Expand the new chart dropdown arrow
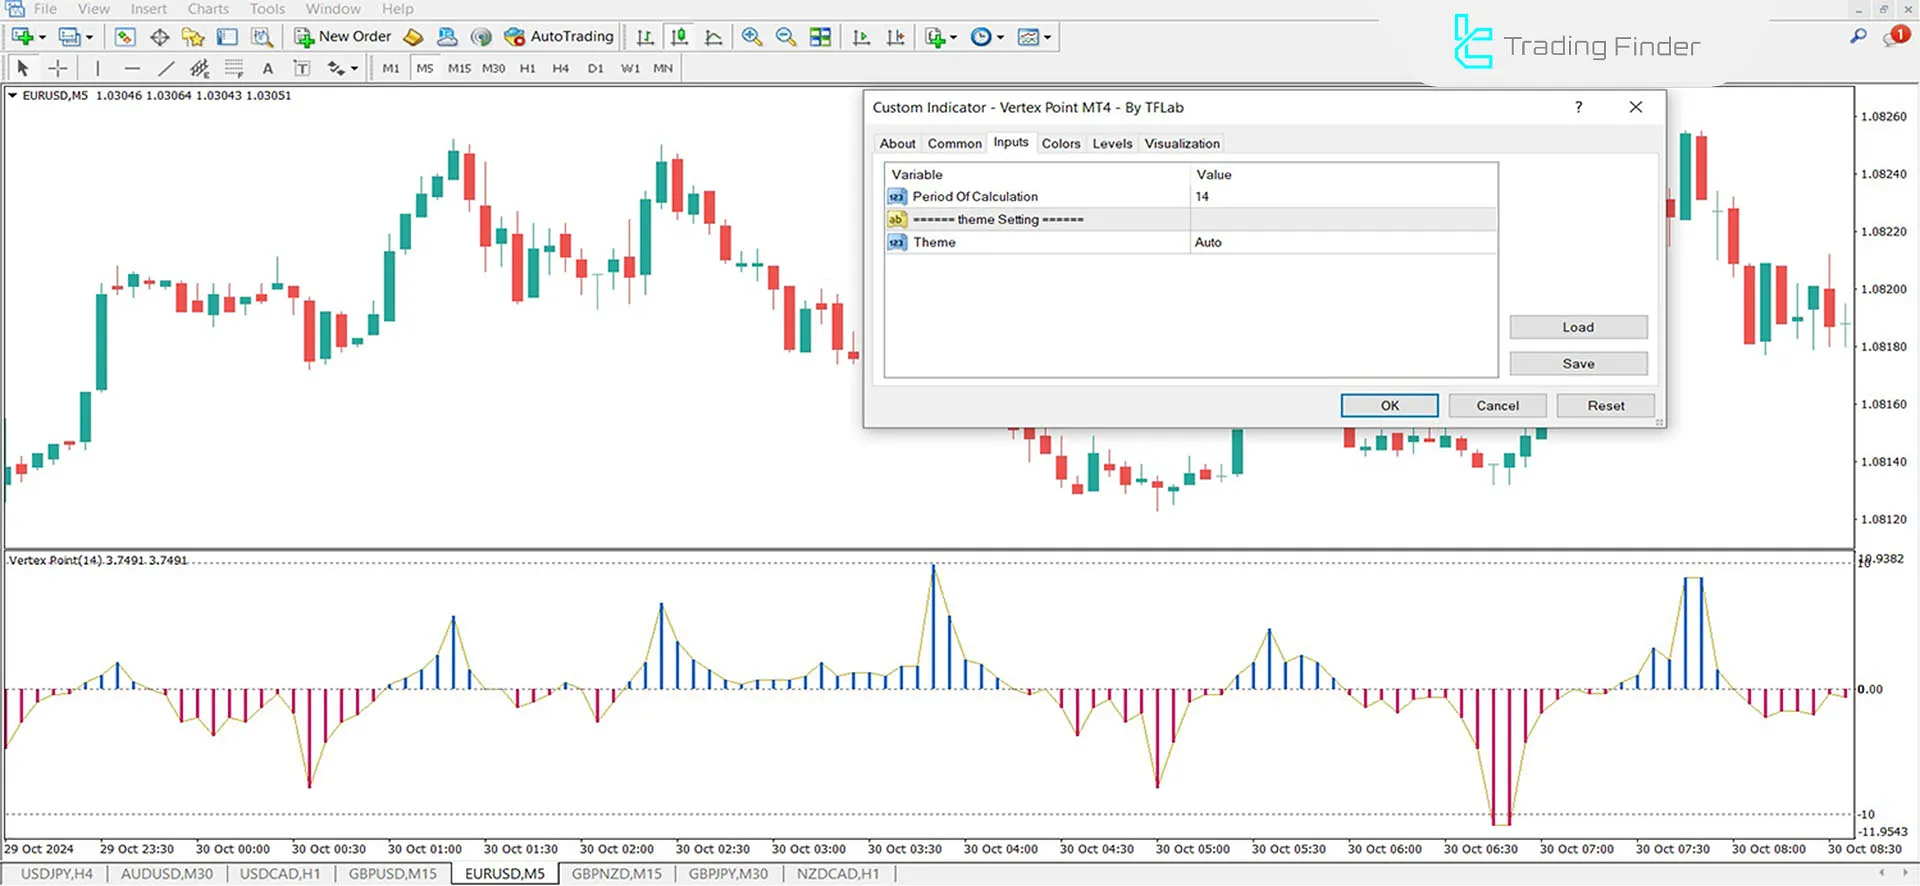 pos(42,38)
